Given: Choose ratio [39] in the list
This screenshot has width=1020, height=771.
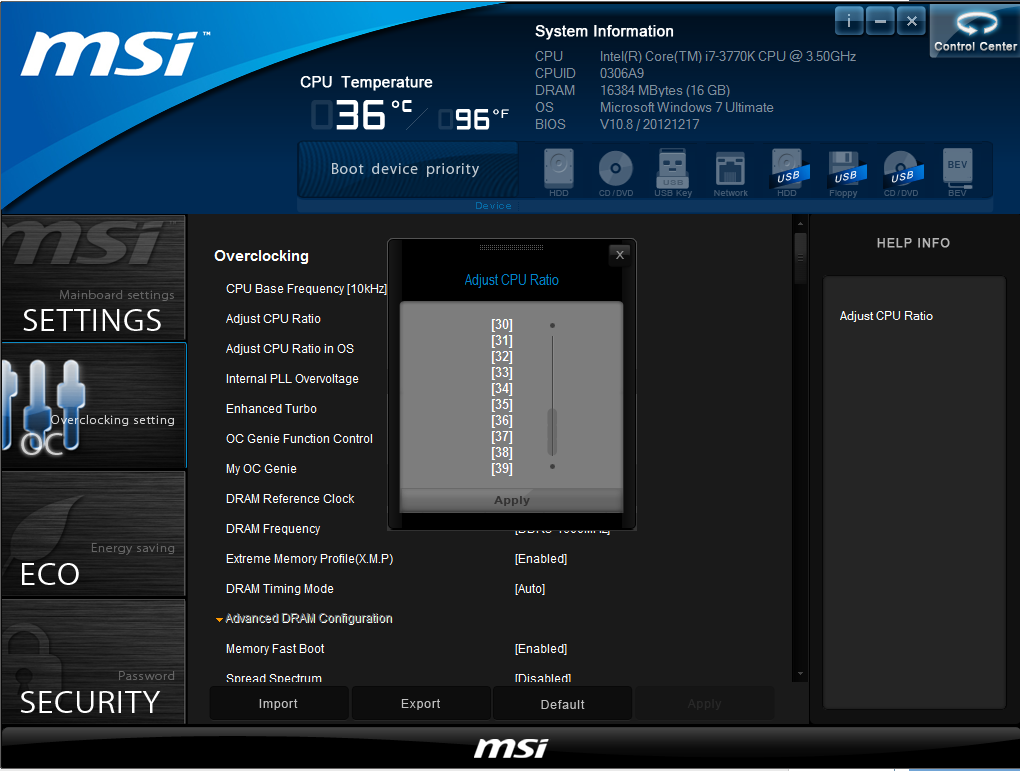Looking at the screenshot, I should coord(502,468).
